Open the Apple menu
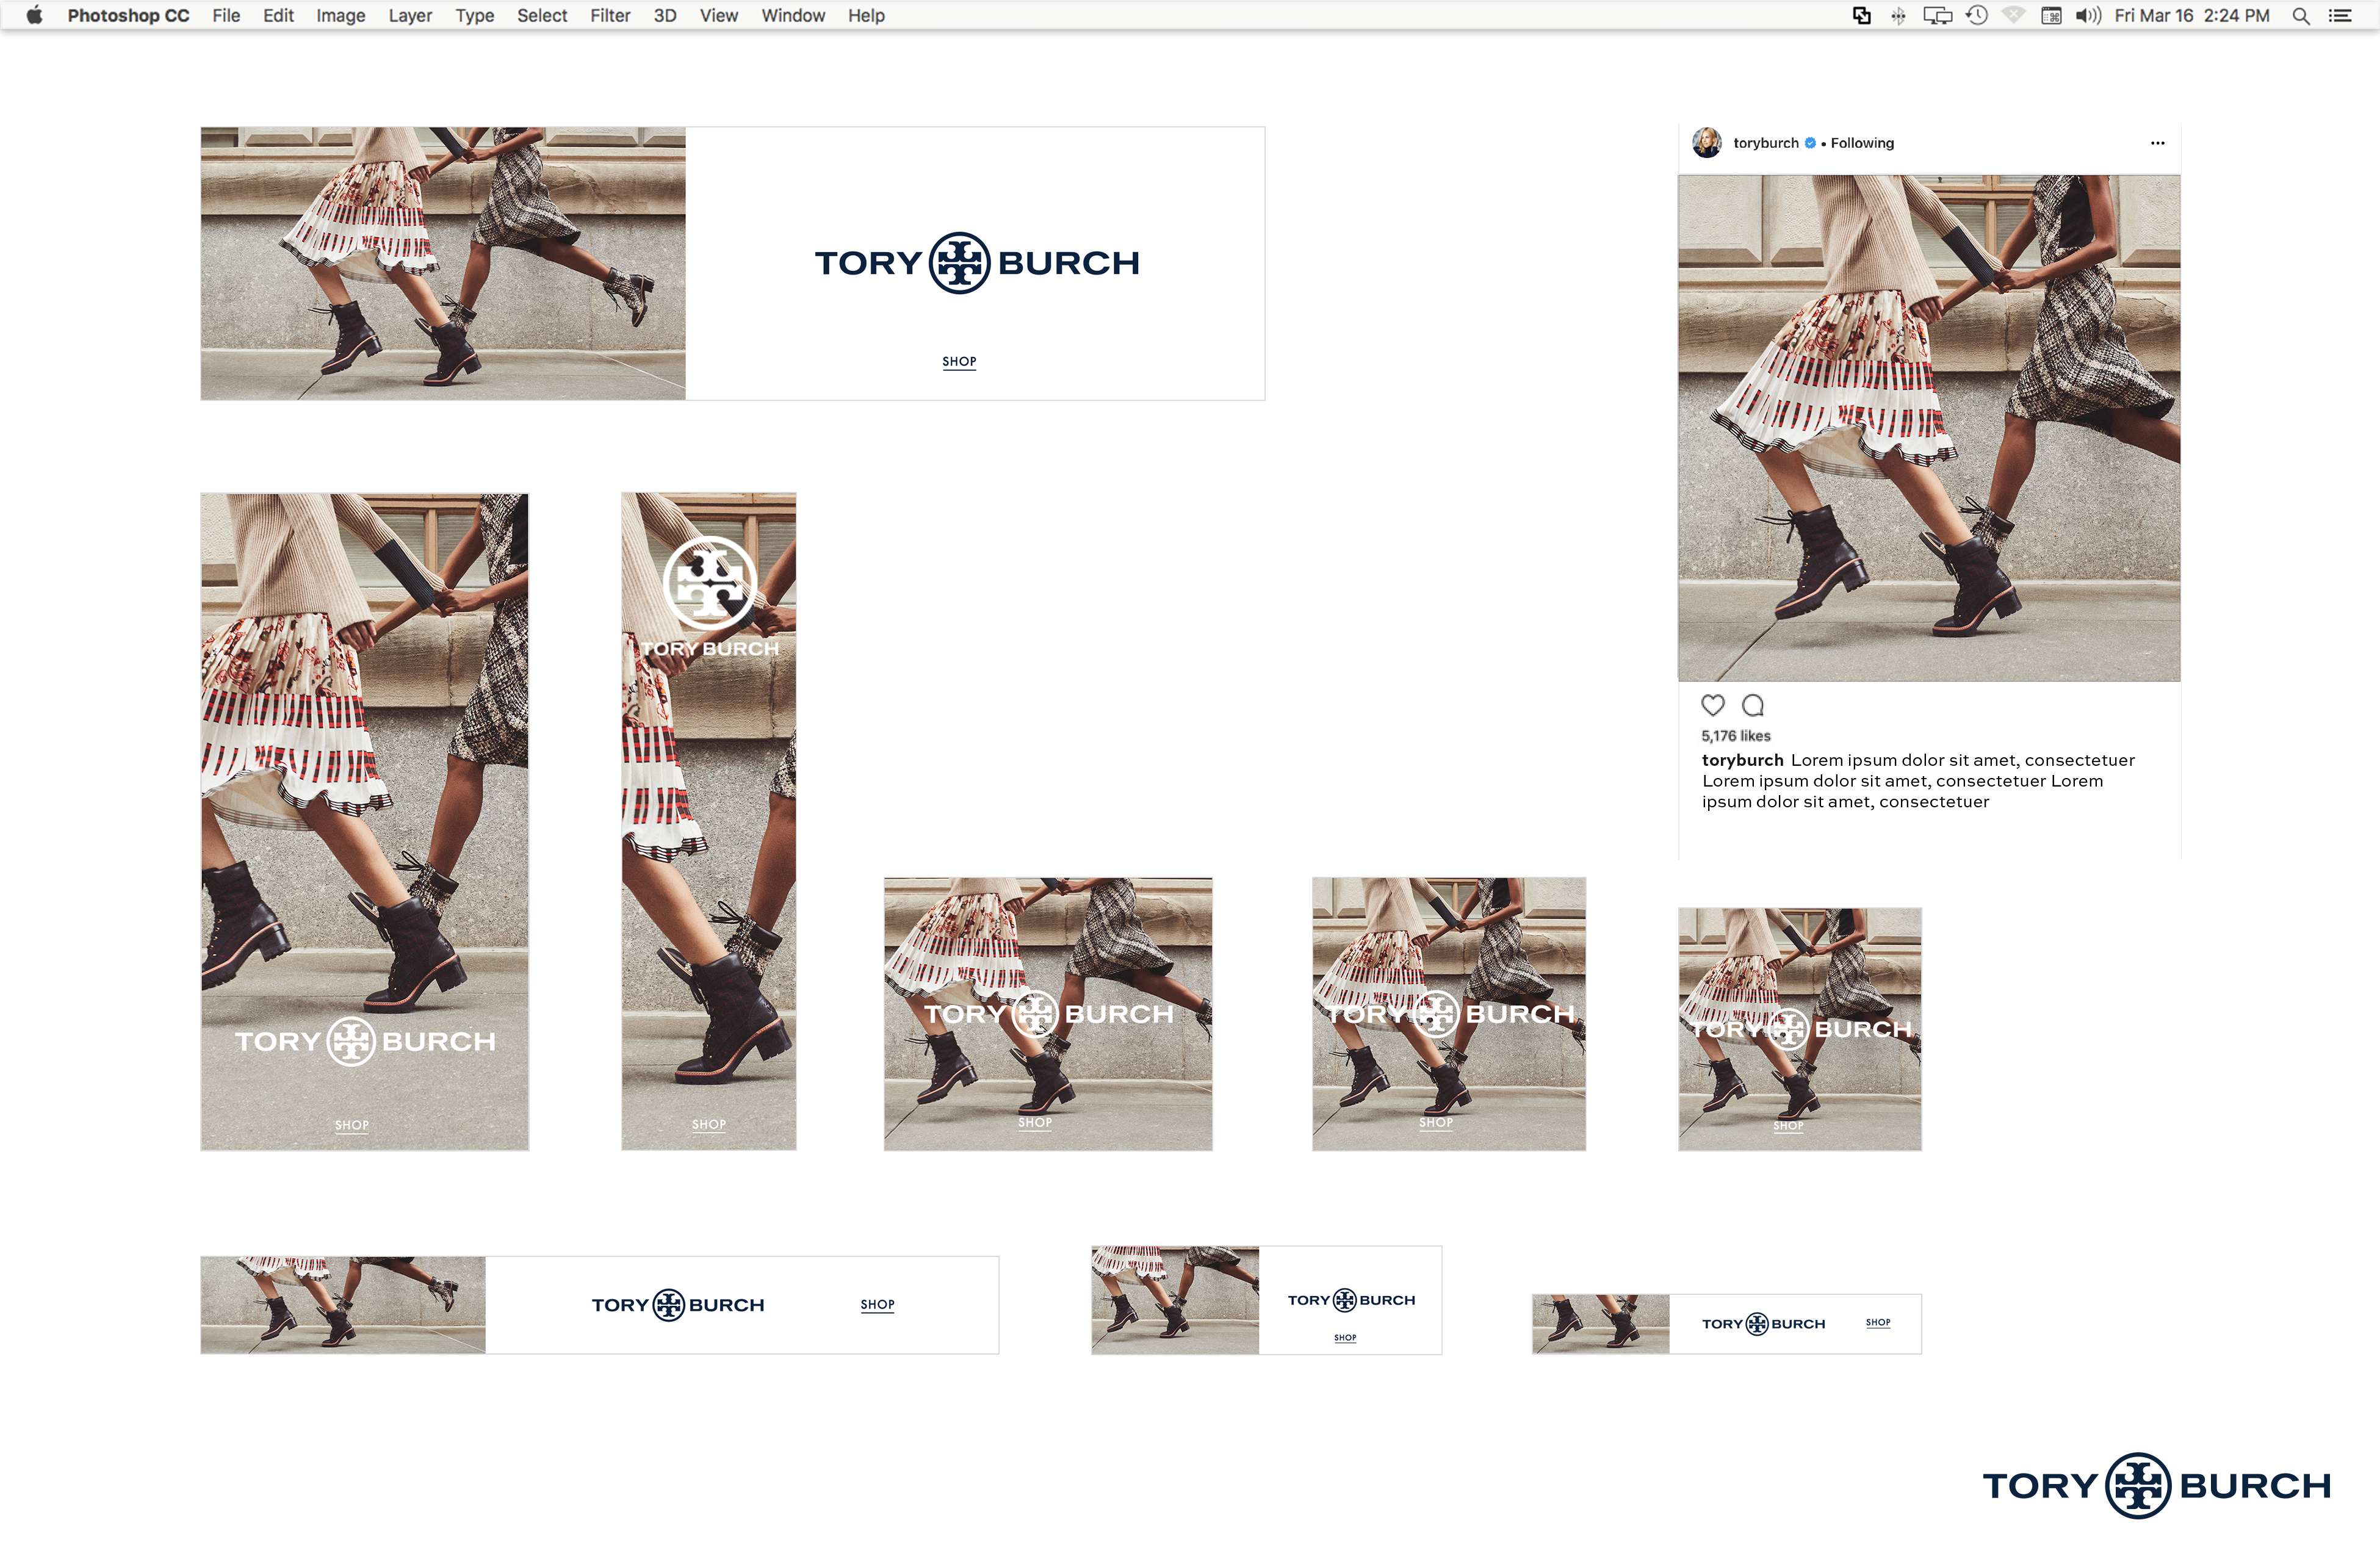 coord(34,15)
